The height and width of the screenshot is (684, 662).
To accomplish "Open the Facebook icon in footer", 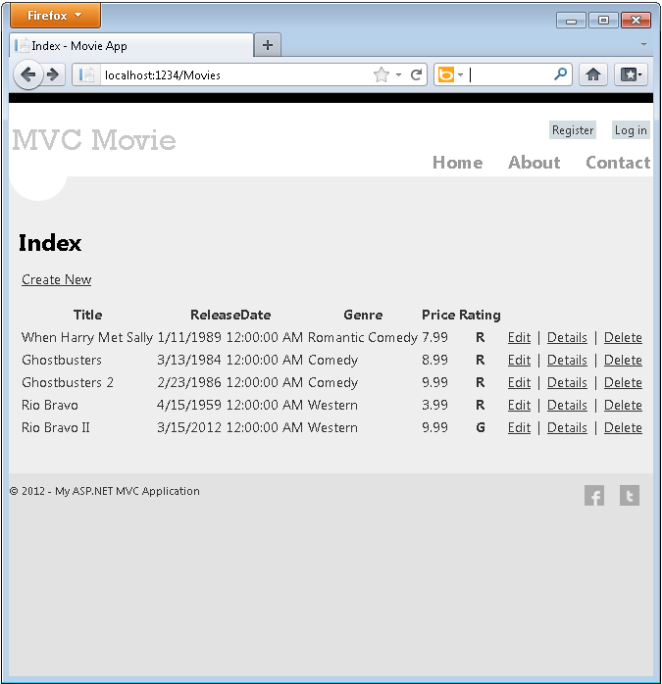I will 594,496.
